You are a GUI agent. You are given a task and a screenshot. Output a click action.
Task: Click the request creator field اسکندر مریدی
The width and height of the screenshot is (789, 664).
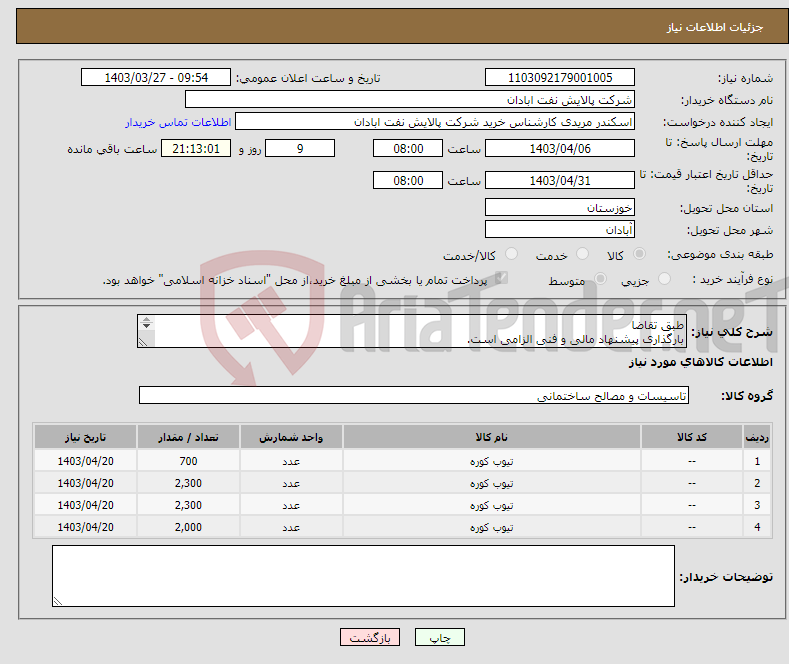(435, 122)
